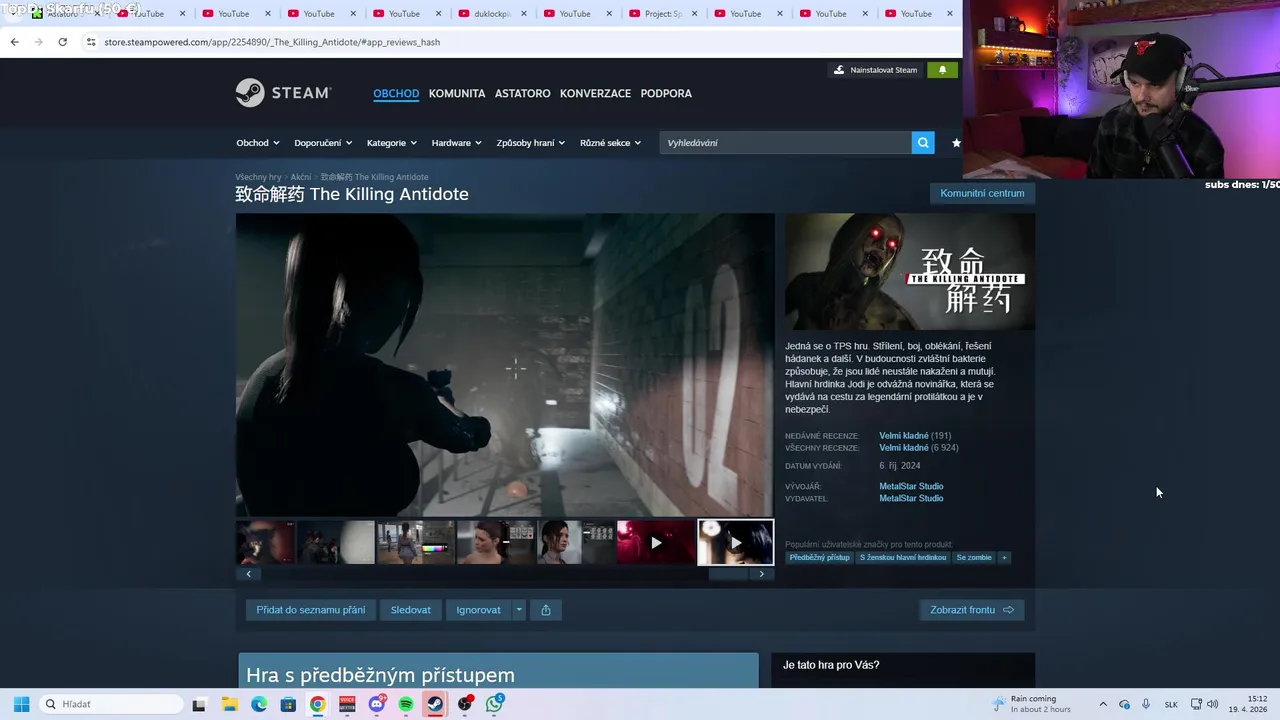Click the browser forward arrow
Image resolution: width=1280 pixels, height=720 pixels.
pyautogui.click(x=38, y=42)
